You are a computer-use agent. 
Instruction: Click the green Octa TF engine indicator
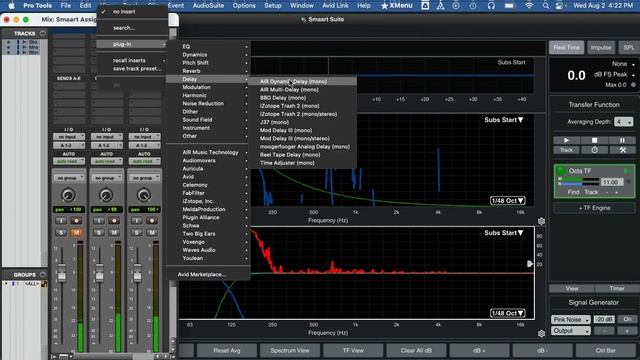pyautogui.click(x=560, y=170)
